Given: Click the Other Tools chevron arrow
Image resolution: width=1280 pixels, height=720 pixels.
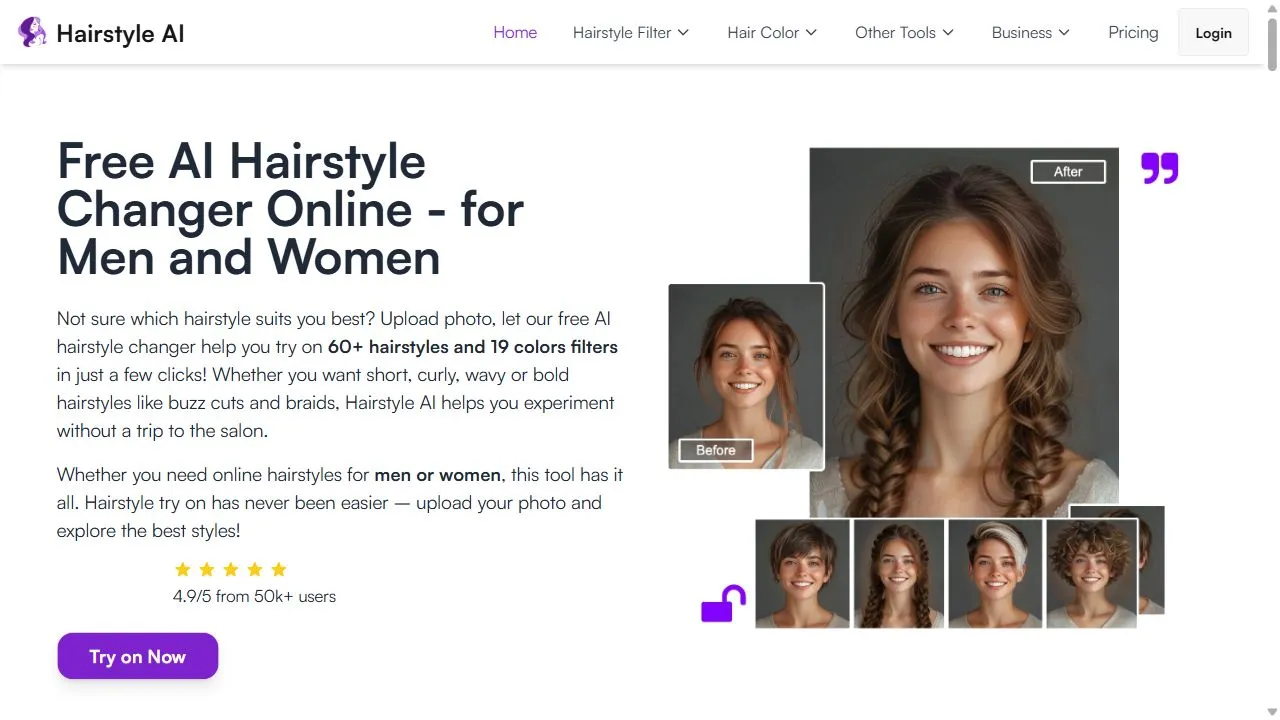Looking at the screenshot, I should pyautogui.click(x=948, y=32).
